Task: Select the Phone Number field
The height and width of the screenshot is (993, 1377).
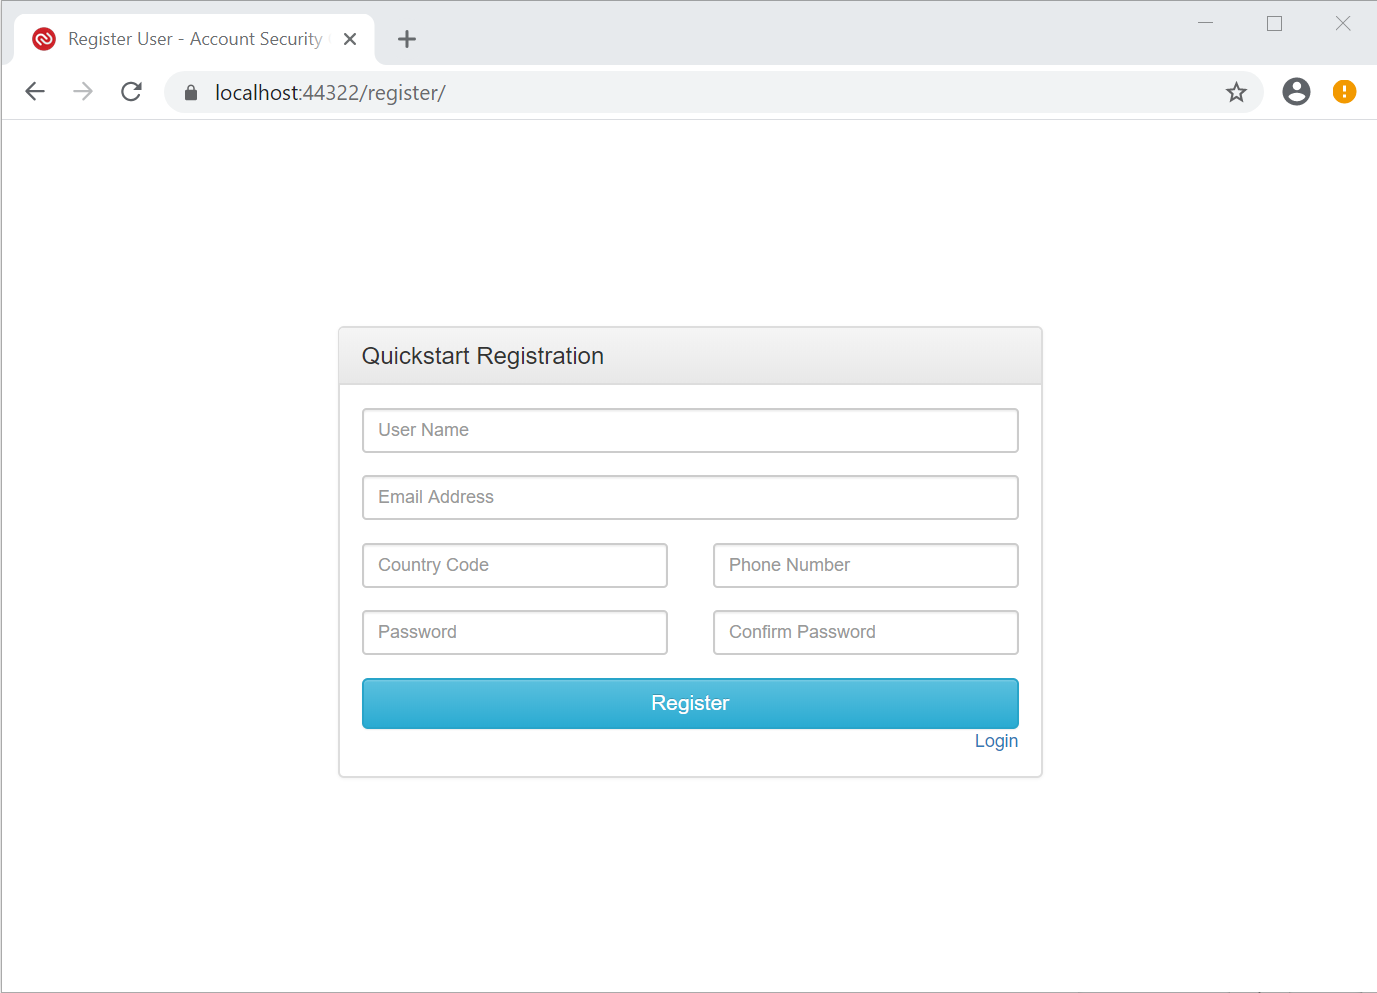Action: point(865,565)
